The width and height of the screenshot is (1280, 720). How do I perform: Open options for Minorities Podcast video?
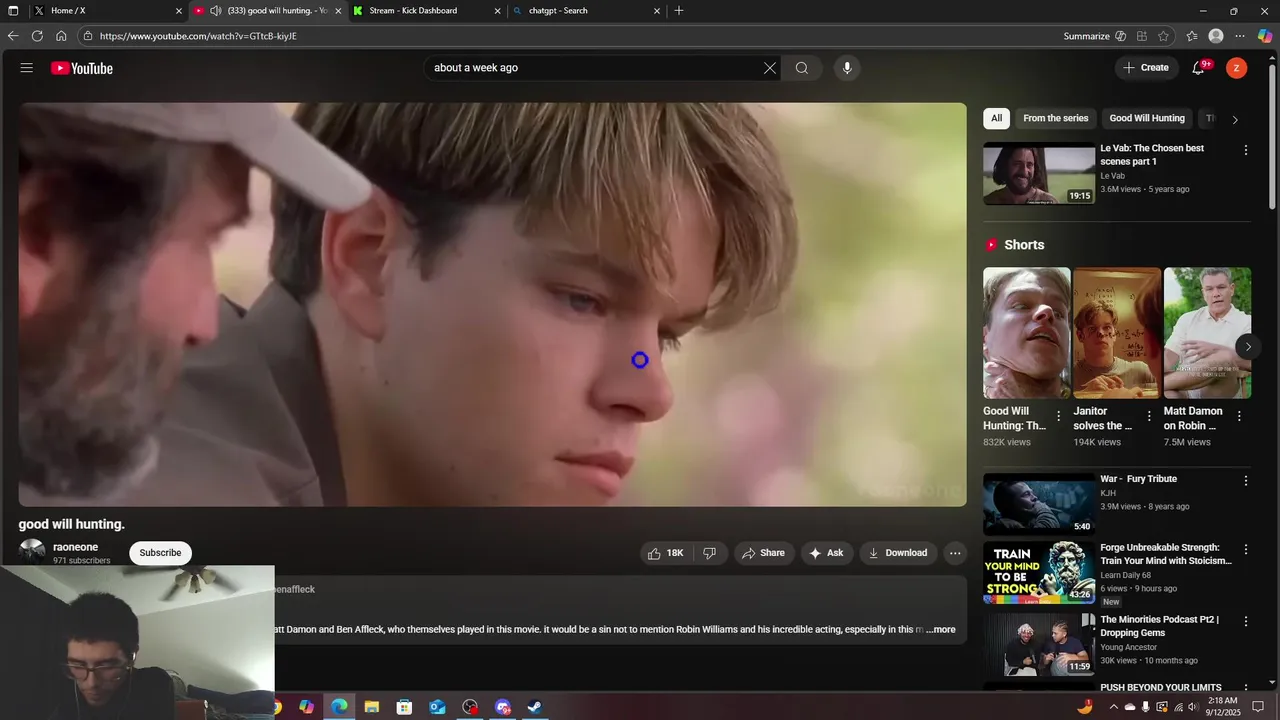tap(1246, 621)
